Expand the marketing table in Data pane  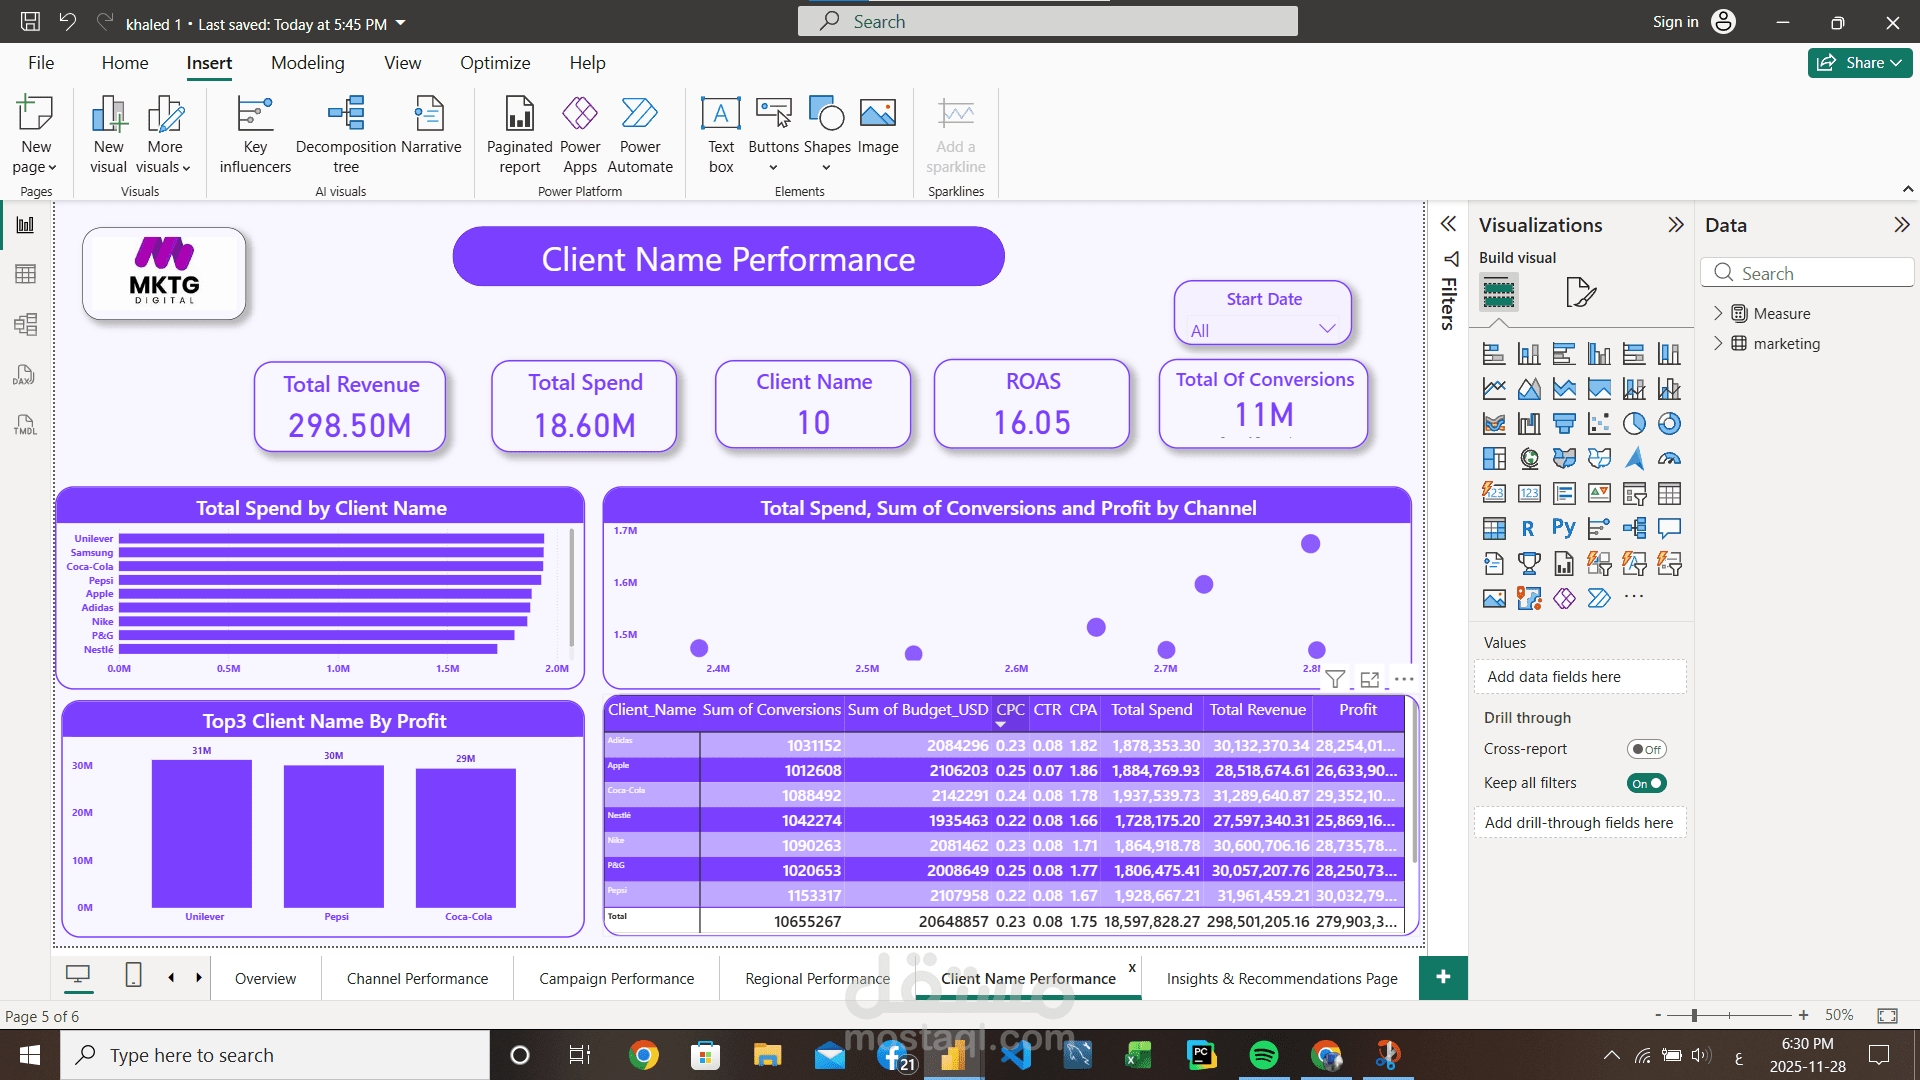pyautogui.click(x=1718, y=343)
